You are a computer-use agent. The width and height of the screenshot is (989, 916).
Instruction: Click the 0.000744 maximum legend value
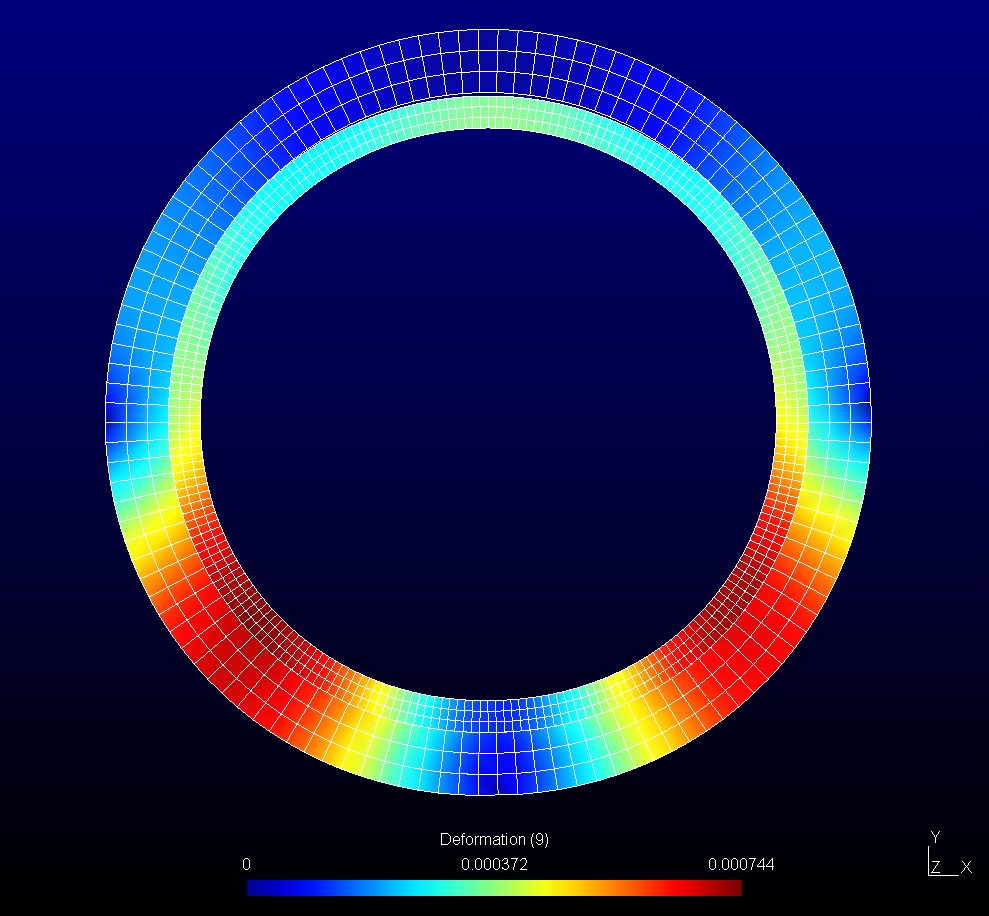point(743,864)
